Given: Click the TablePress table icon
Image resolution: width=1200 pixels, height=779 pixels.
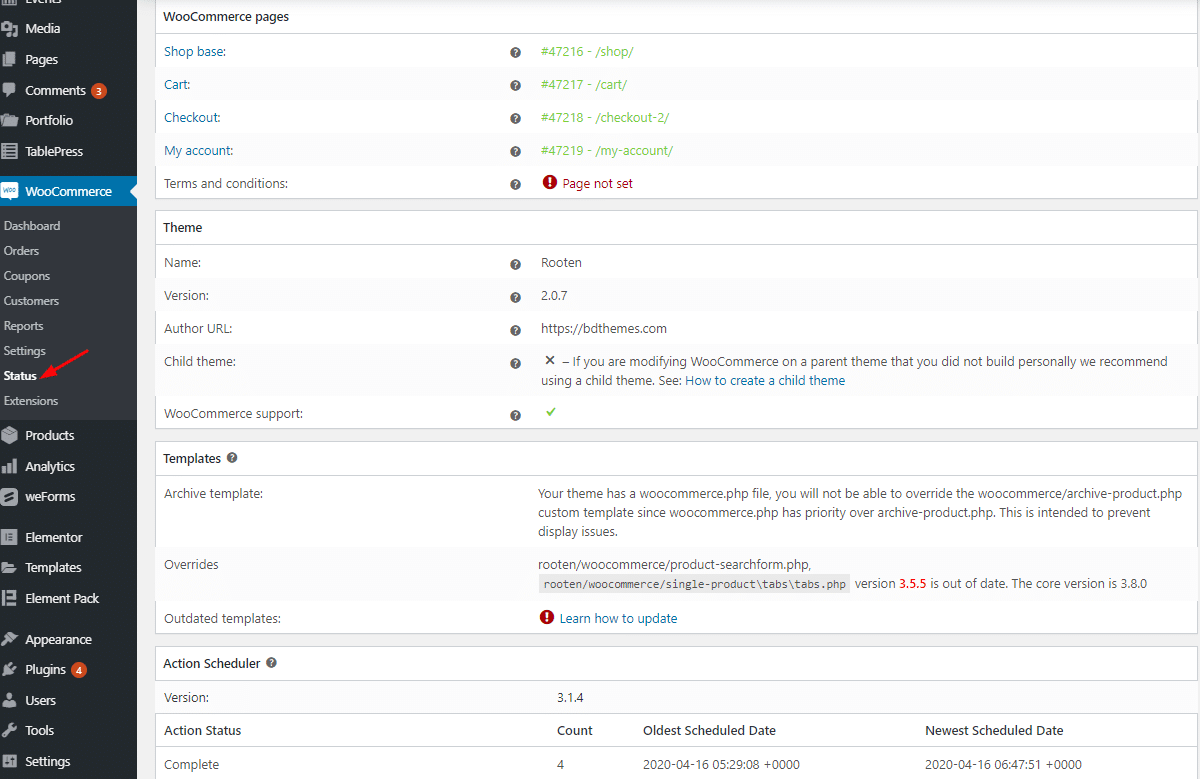Looking at the screenshot, I should 10,151.
